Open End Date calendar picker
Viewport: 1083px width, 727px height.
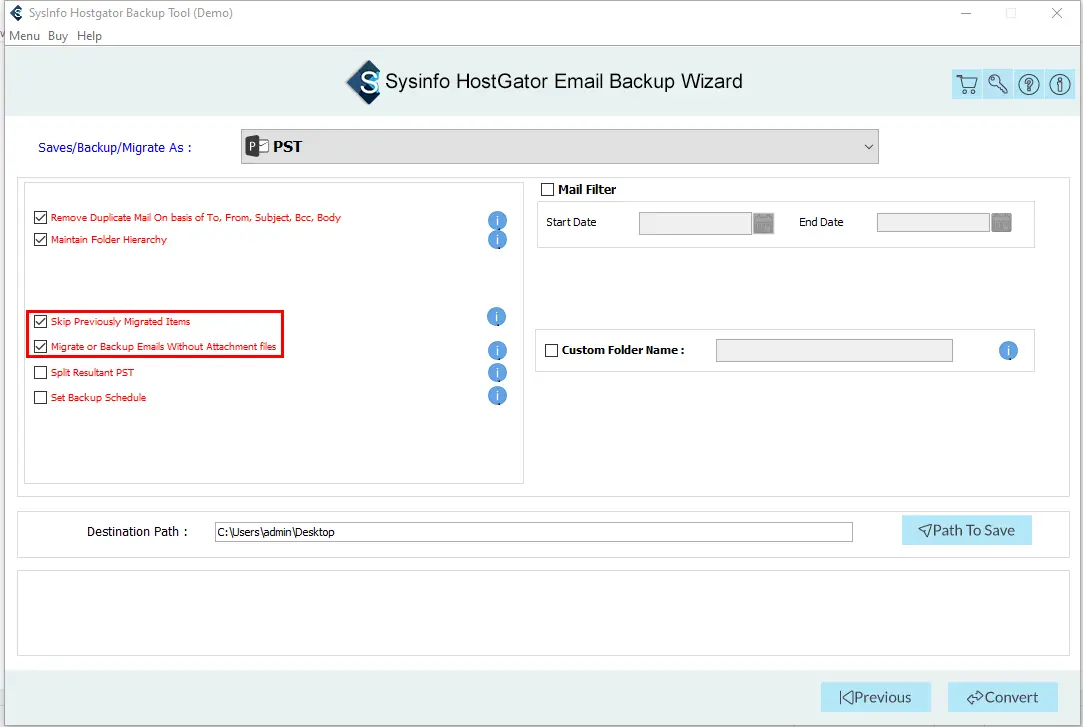tap(1001, 222)
